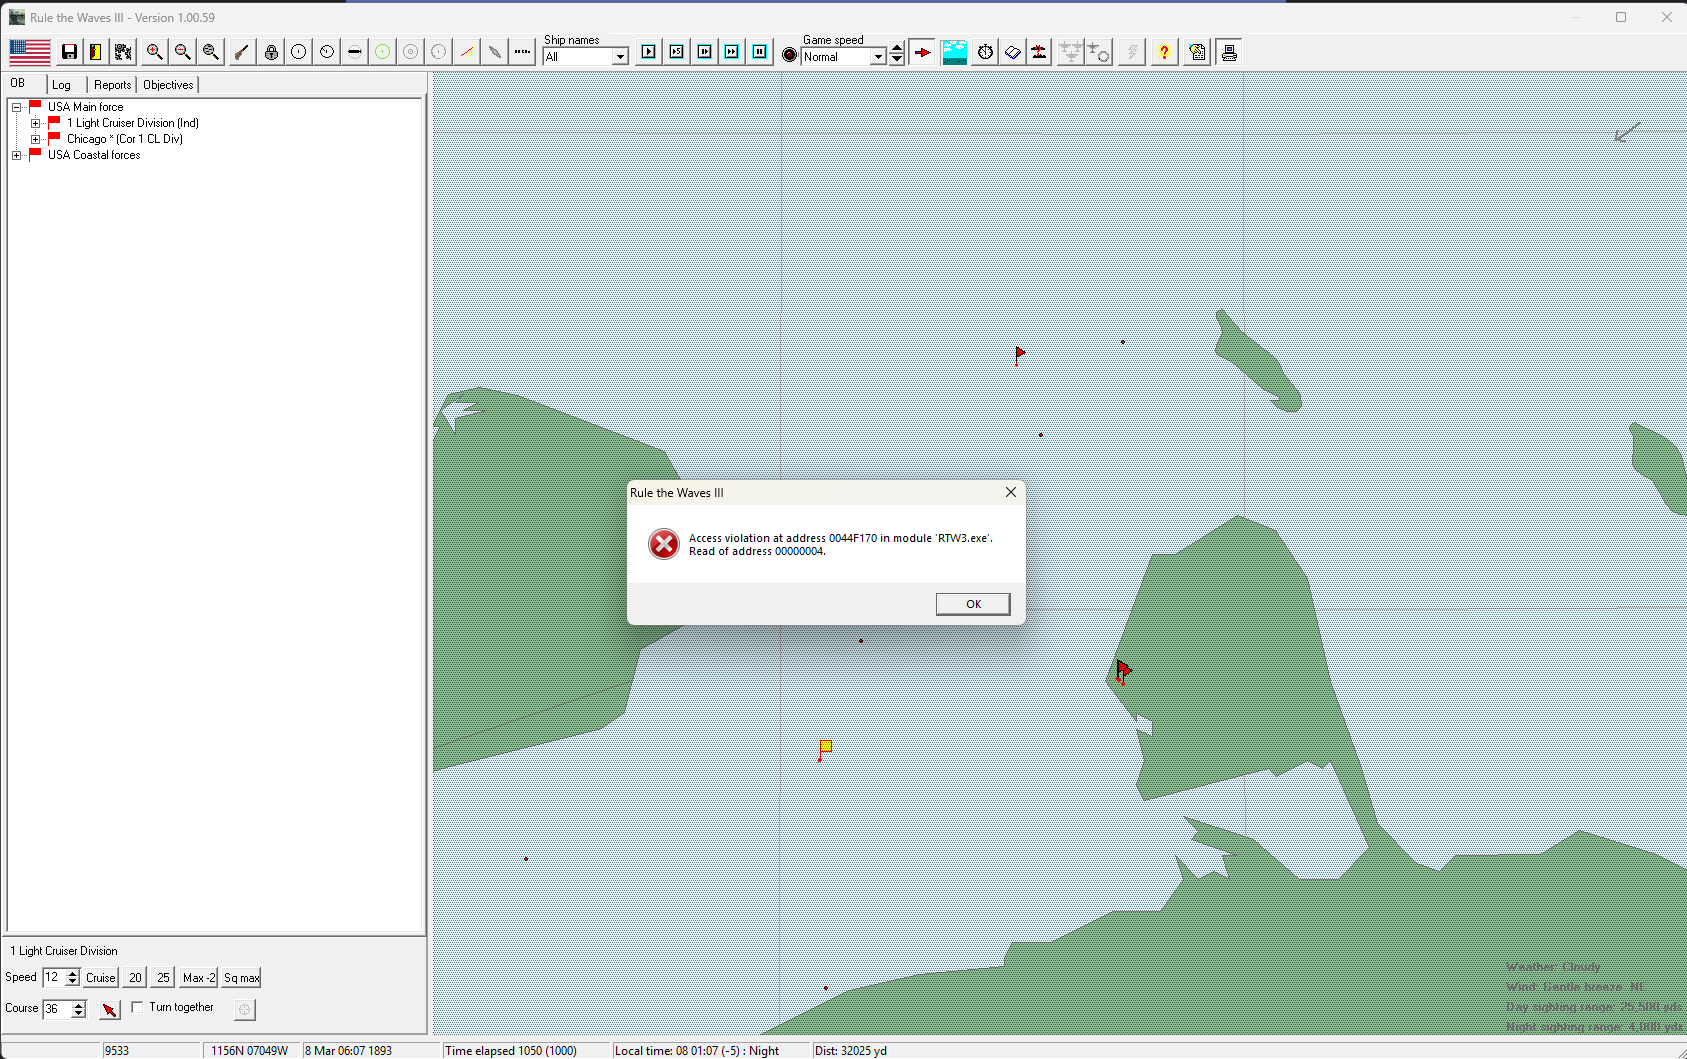Switch to the Log tab
The height and width of the screenshot is (1059, 1687).
62,85
